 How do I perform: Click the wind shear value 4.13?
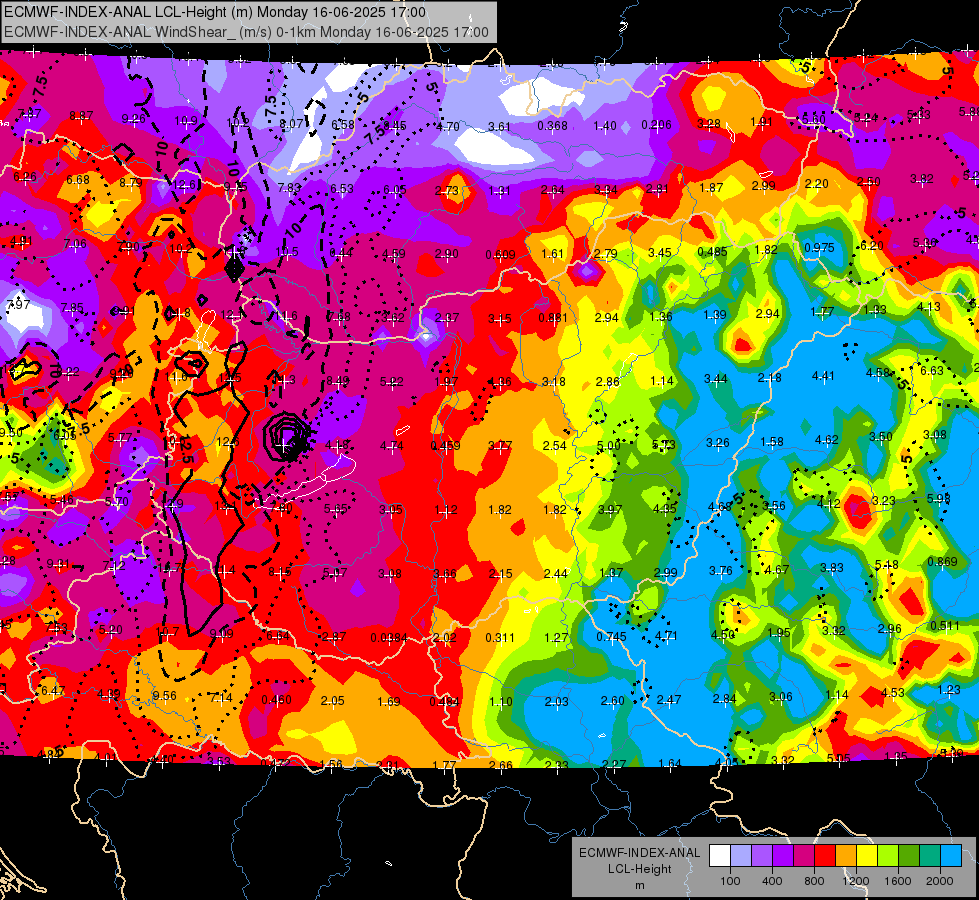pyautogui.click(x=928, y=307)
